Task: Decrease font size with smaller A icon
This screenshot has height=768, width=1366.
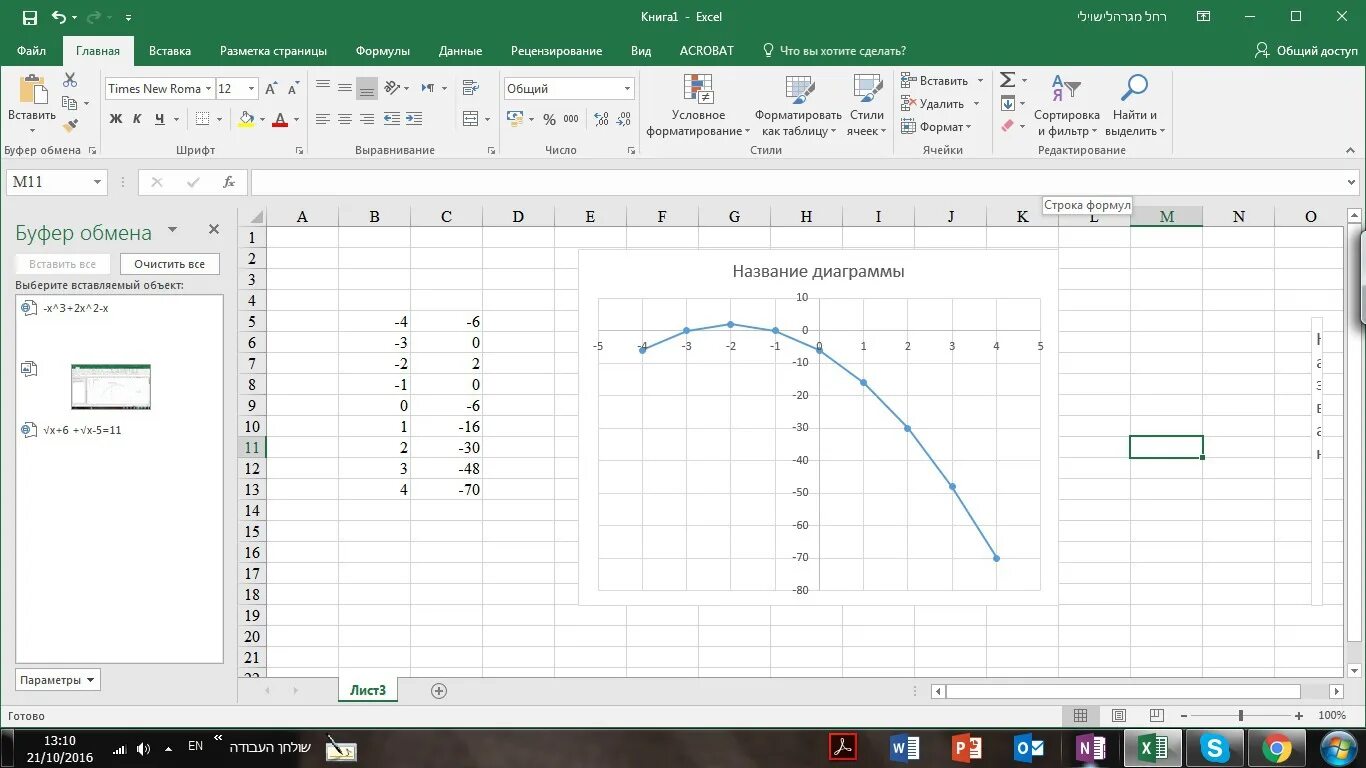Action: point(291,88)
